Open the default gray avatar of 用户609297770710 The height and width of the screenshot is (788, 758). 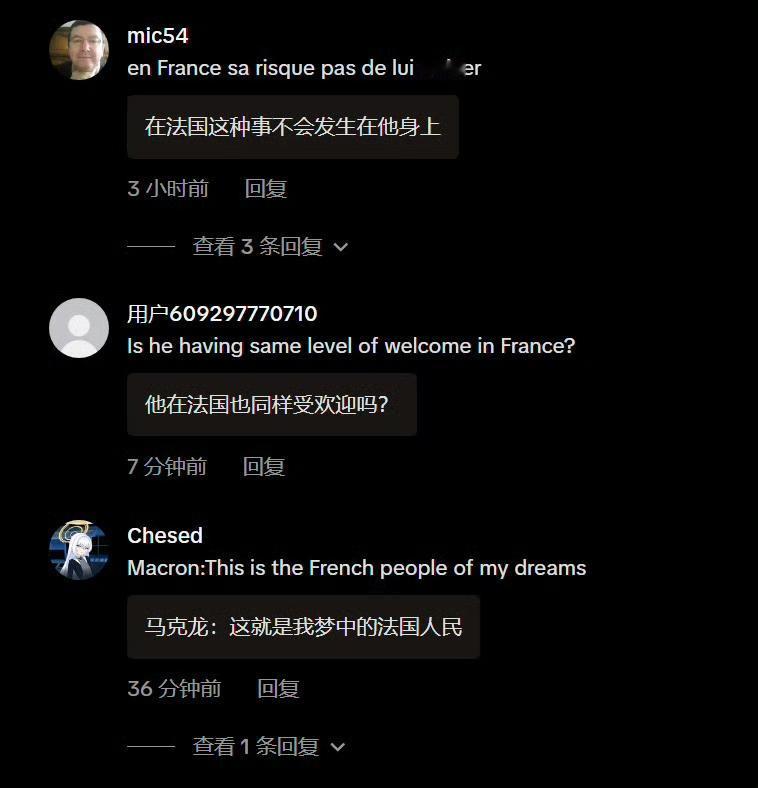79,328
